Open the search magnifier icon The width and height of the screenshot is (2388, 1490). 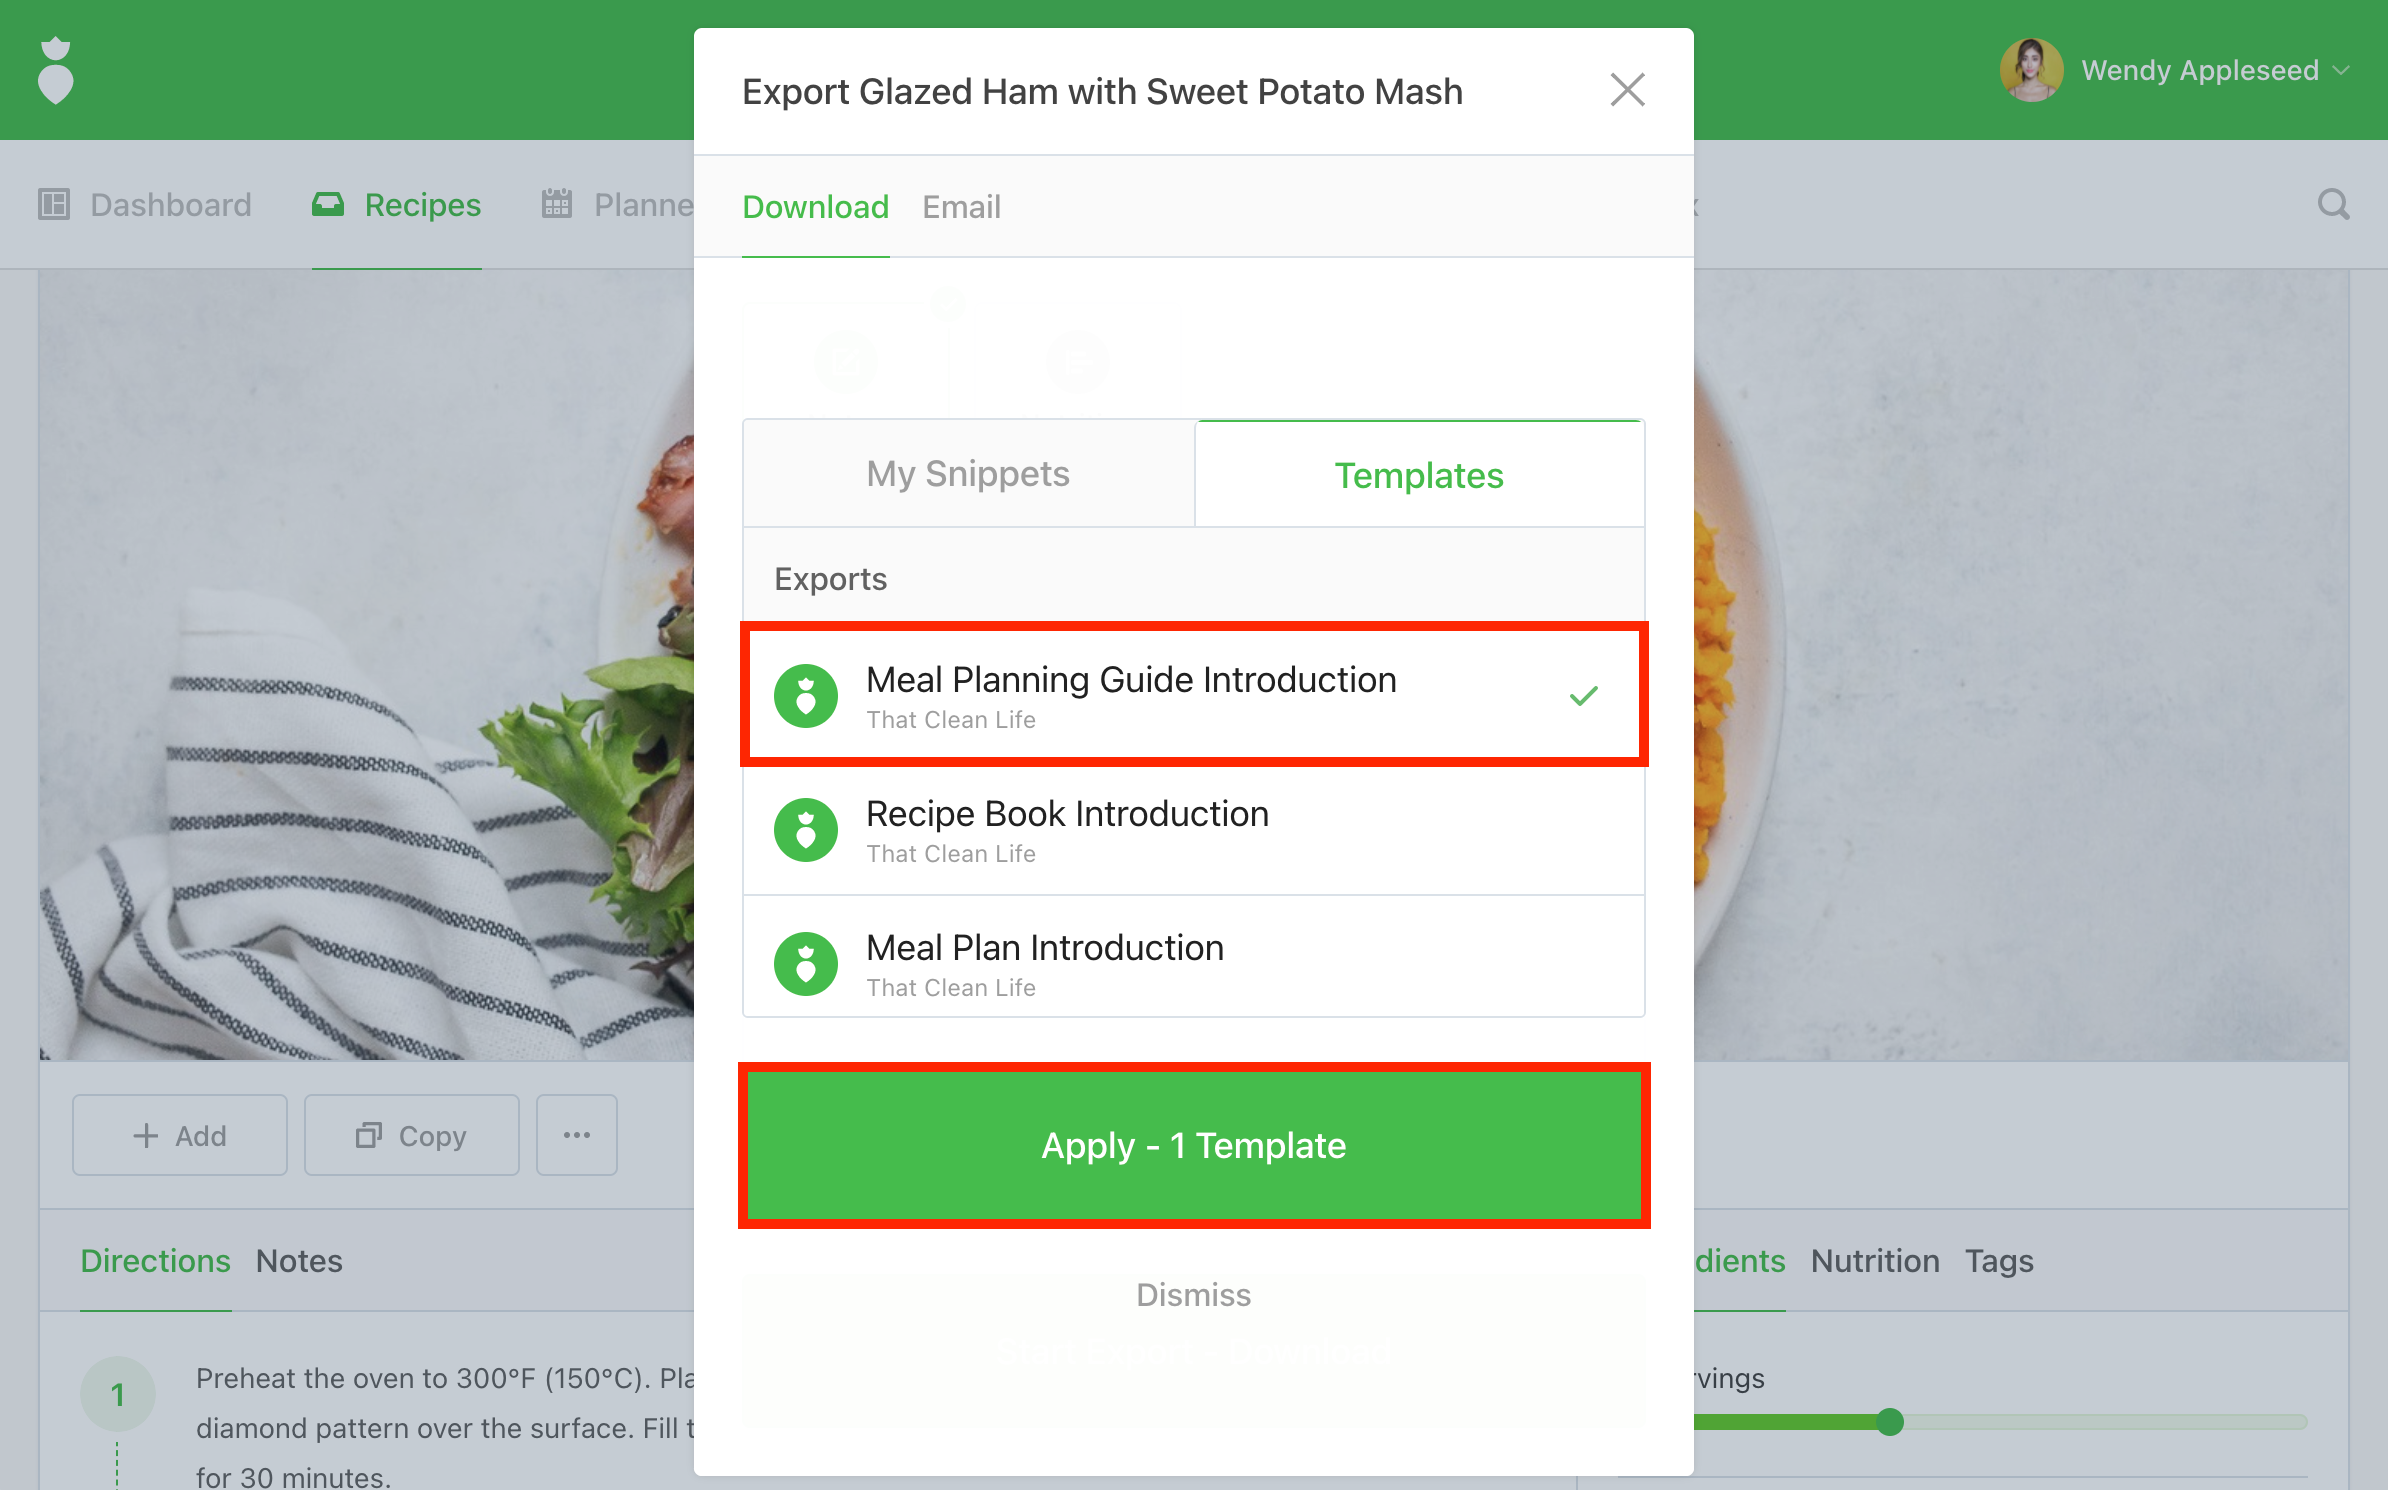(x=2333, y=204)
